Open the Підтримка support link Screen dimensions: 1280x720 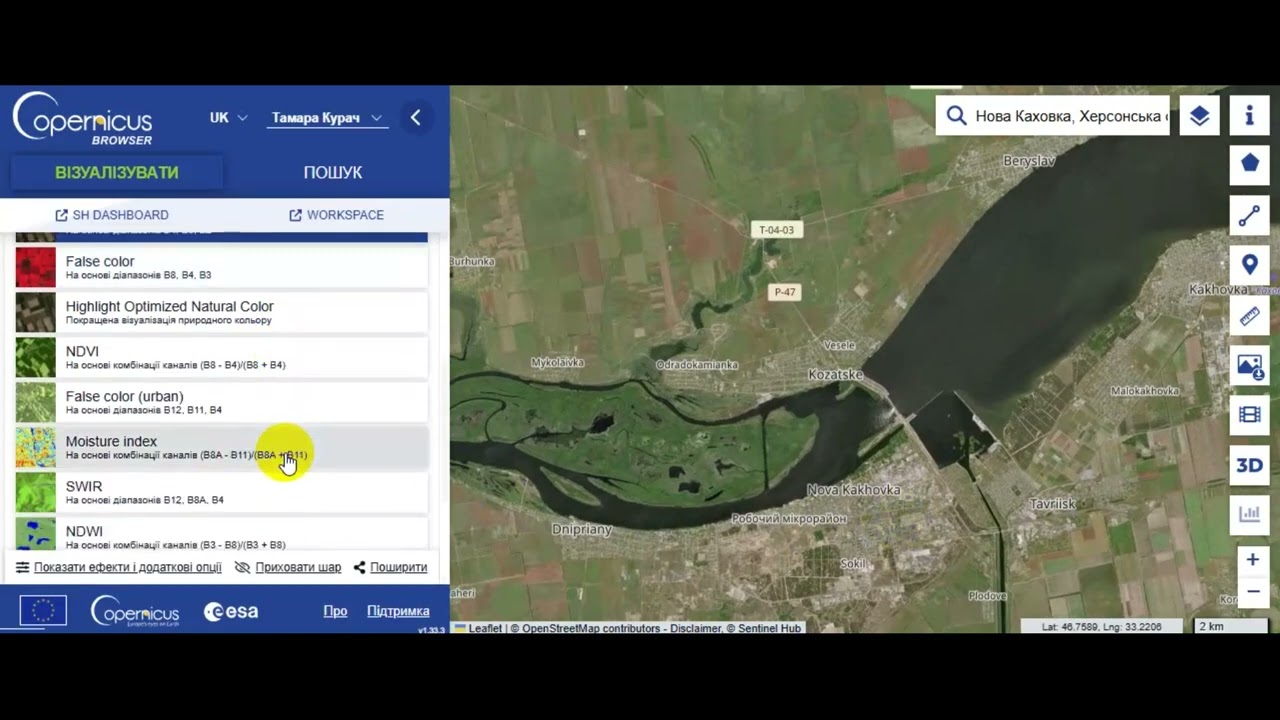pyautogui.click(x=398, y=611)
